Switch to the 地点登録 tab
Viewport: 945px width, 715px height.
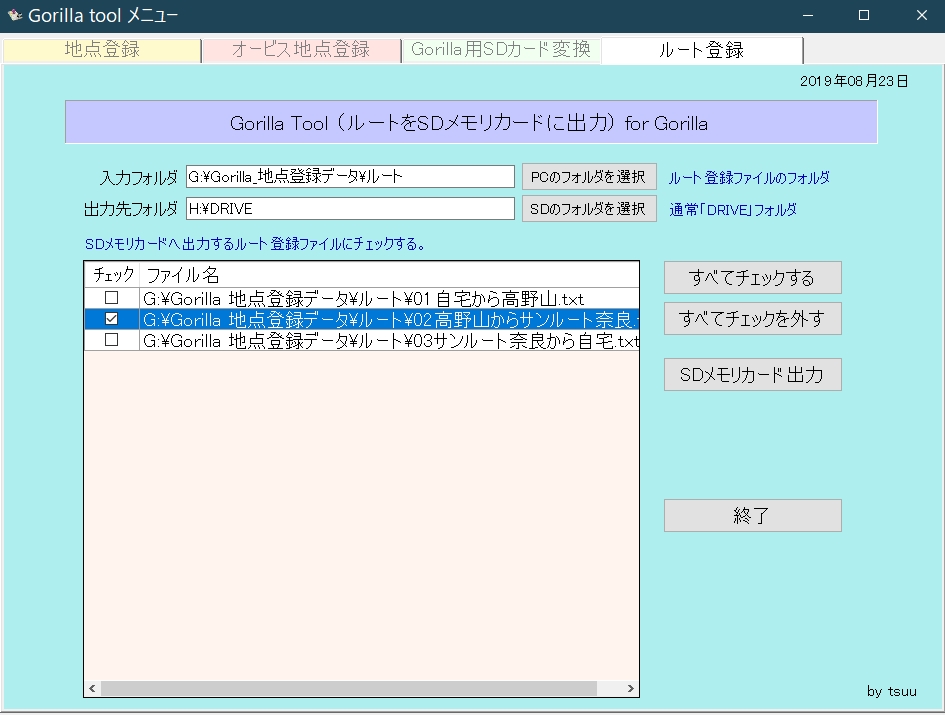click(x=101, y=50)
